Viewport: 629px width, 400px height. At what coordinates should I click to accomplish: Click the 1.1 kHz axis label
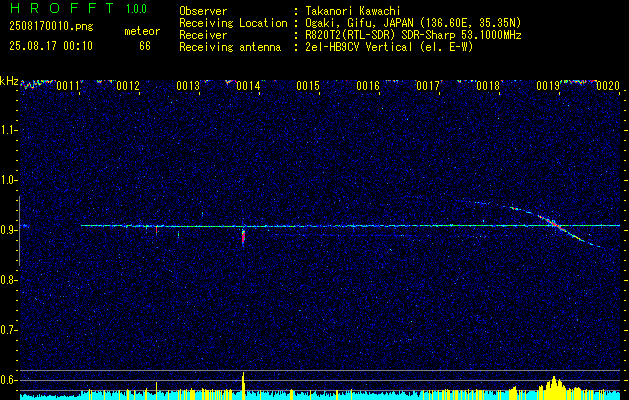pos(7,130)
